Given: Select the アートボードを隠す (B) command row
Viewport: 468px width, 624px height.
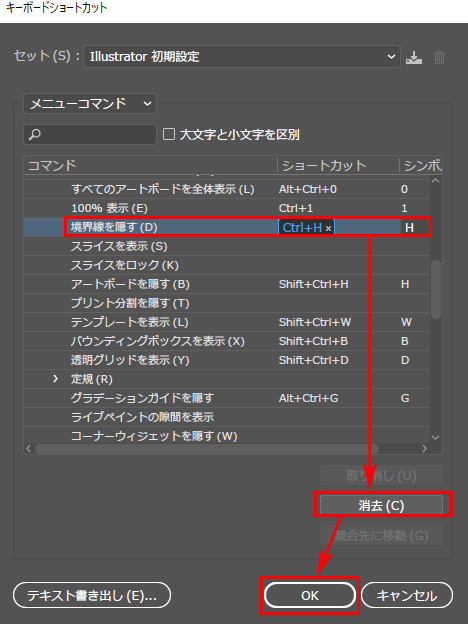Looking at the screenshot, I should [227, 284].
